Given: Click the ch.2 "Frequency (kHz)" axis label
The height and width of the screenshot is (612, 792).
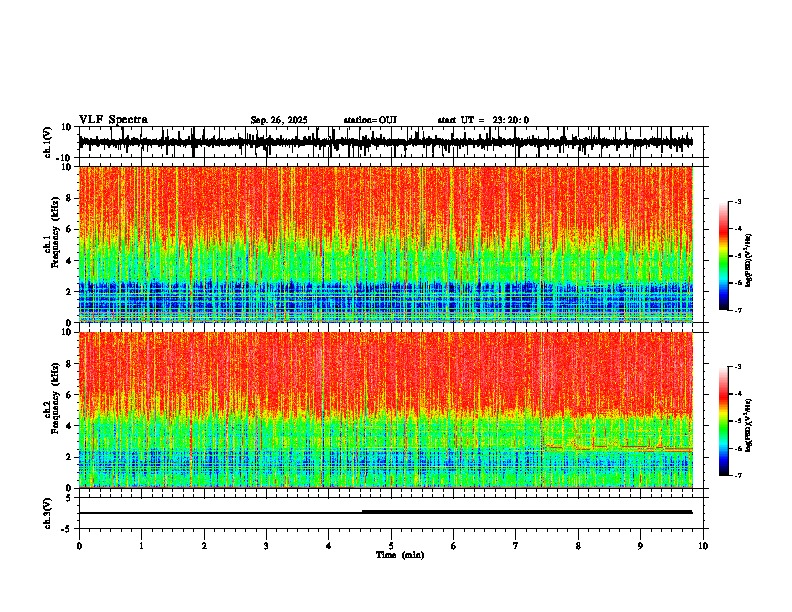Looking at the screenshot, I should 55,398.
